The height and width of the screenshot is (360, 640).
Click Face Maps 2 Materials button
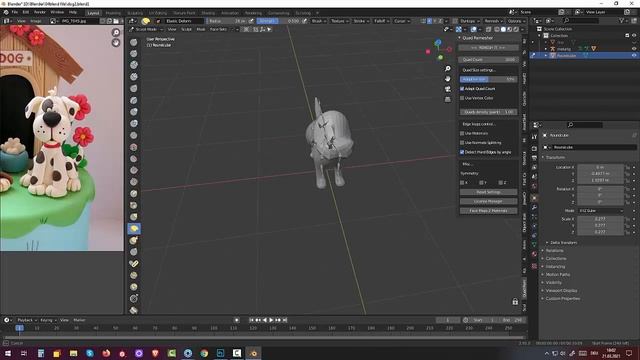[x=488, y=211]
